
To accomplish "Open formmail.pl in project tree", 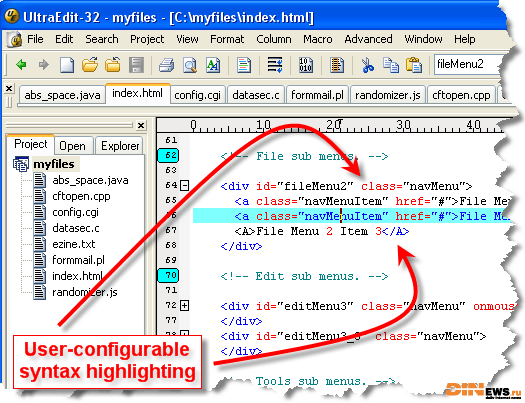I will pyautogui.click(x=78, y=260).
